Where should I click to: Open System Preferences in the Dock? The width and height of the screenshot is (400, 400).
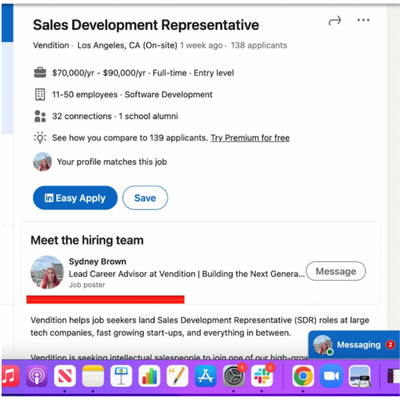233,376
